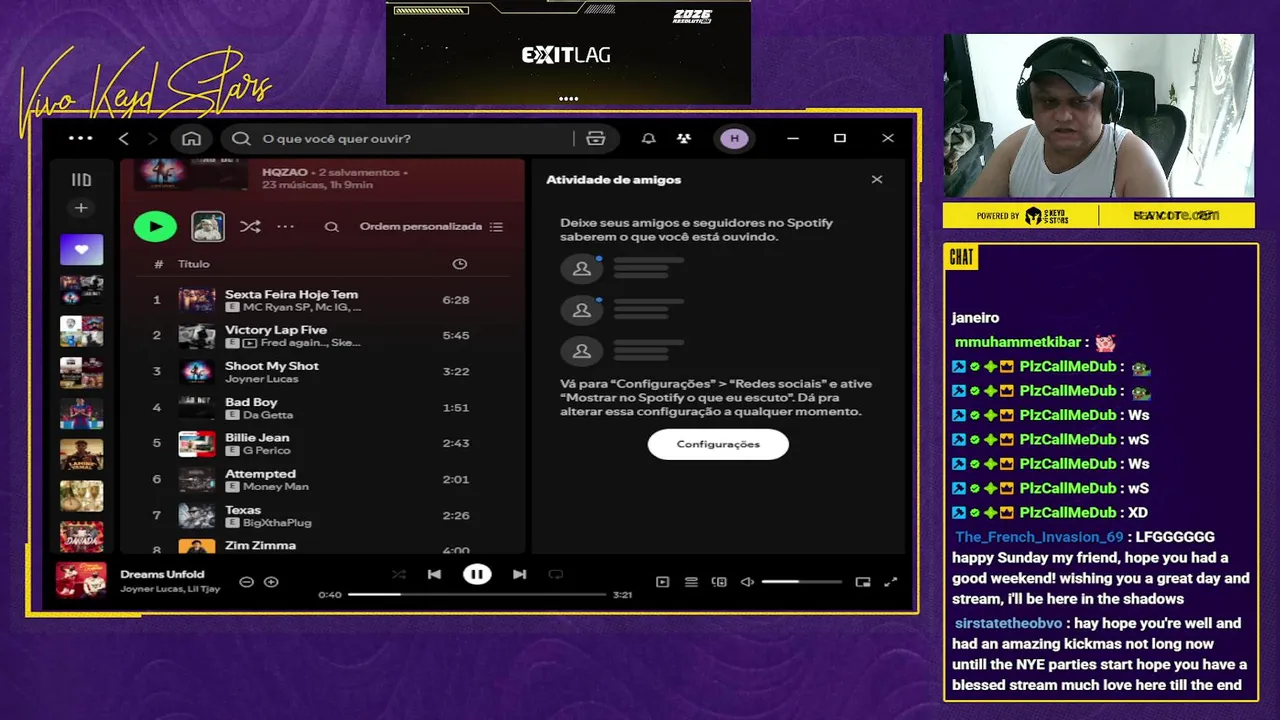Sort by duration clock column header
1280x720 pixels.
tap(460, 264)
